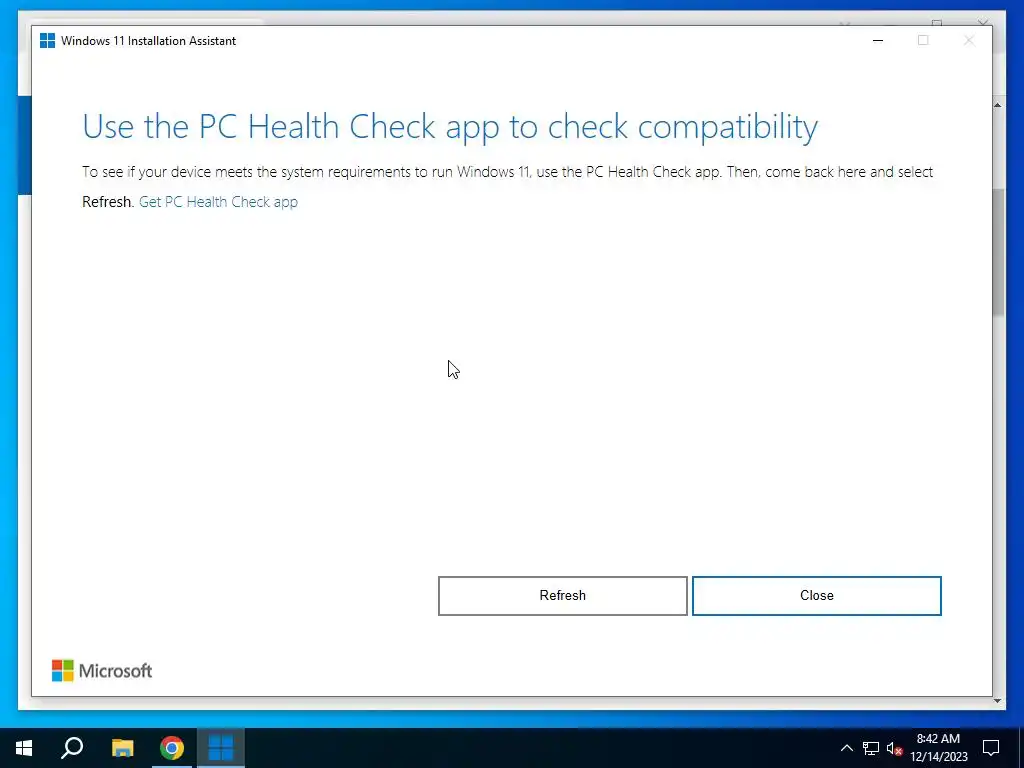Click the muted volume tray icon

[x=894, y=748]
